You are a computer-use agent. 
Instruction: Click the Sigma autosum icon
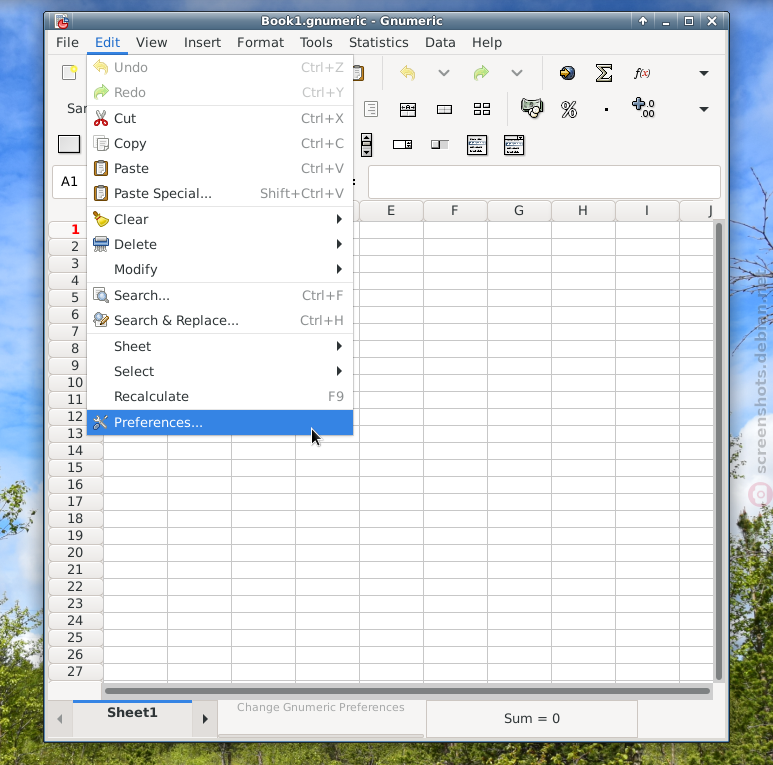pos(604,73)
